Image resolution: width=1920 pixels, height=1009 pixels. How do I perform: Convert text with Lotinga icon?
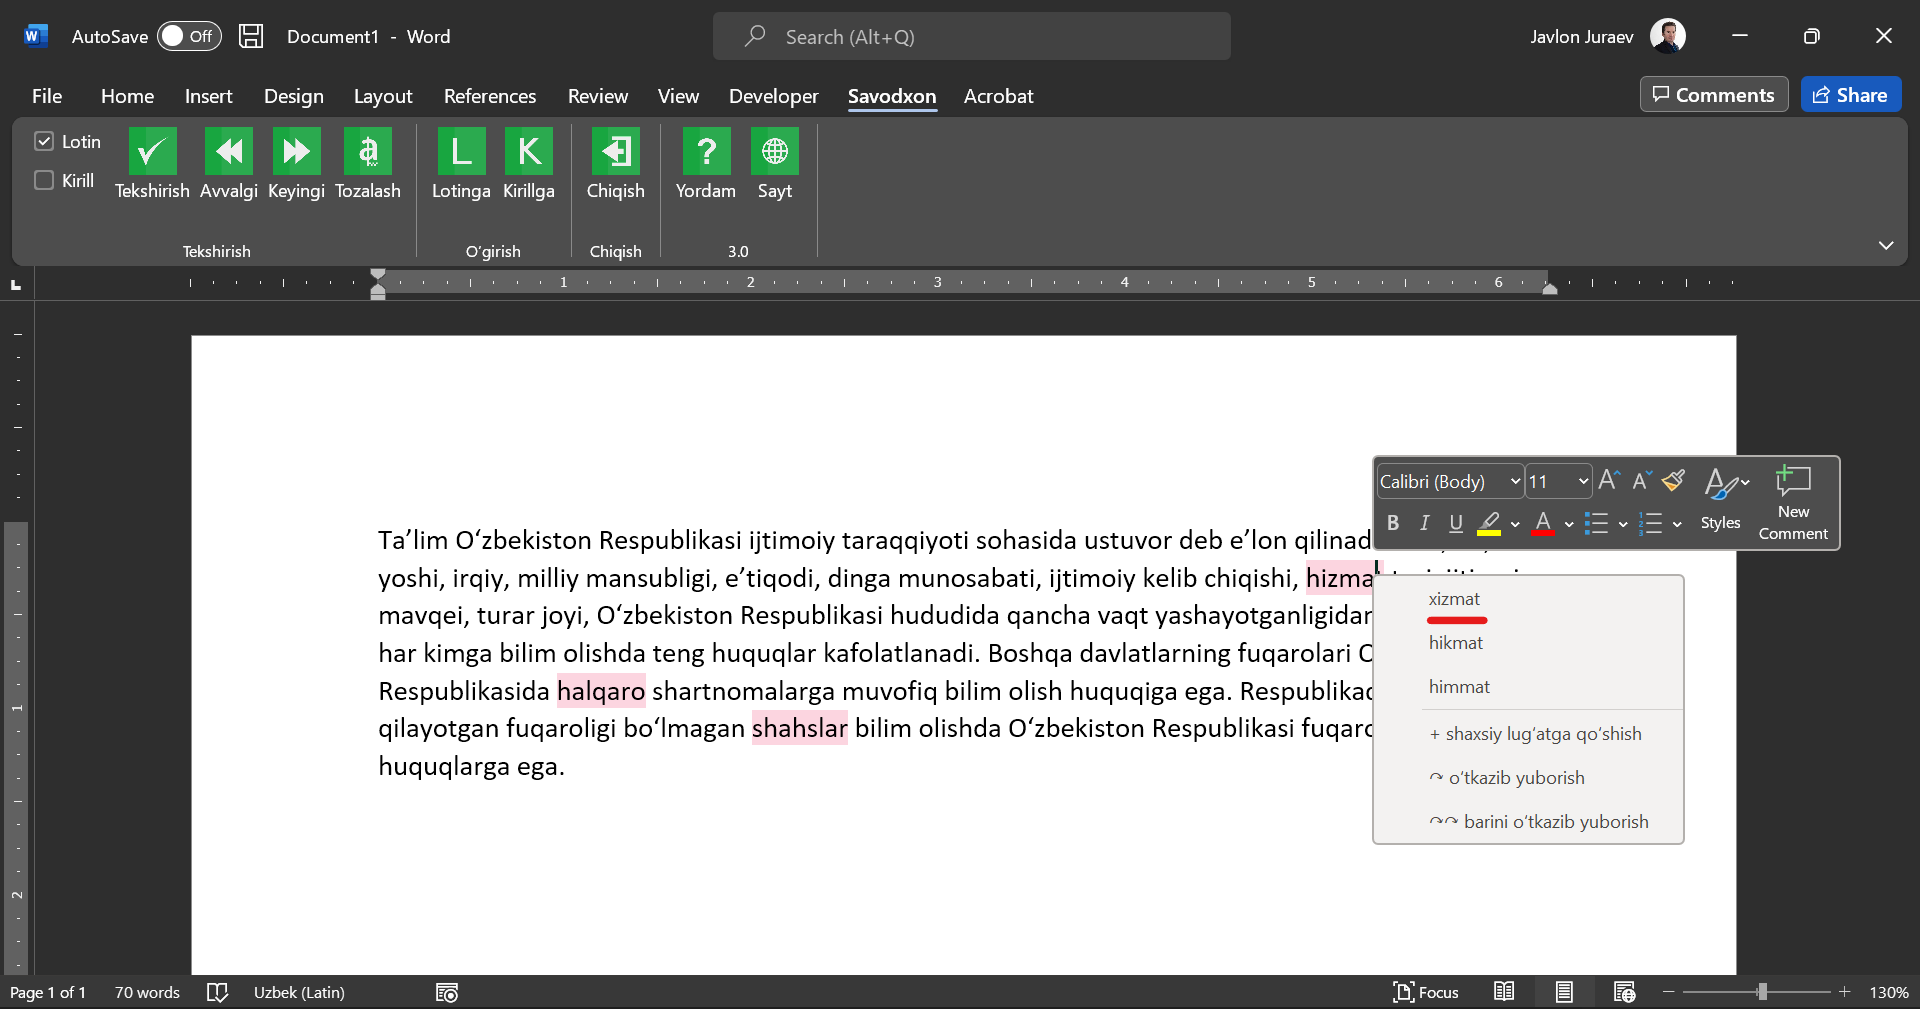461,152
